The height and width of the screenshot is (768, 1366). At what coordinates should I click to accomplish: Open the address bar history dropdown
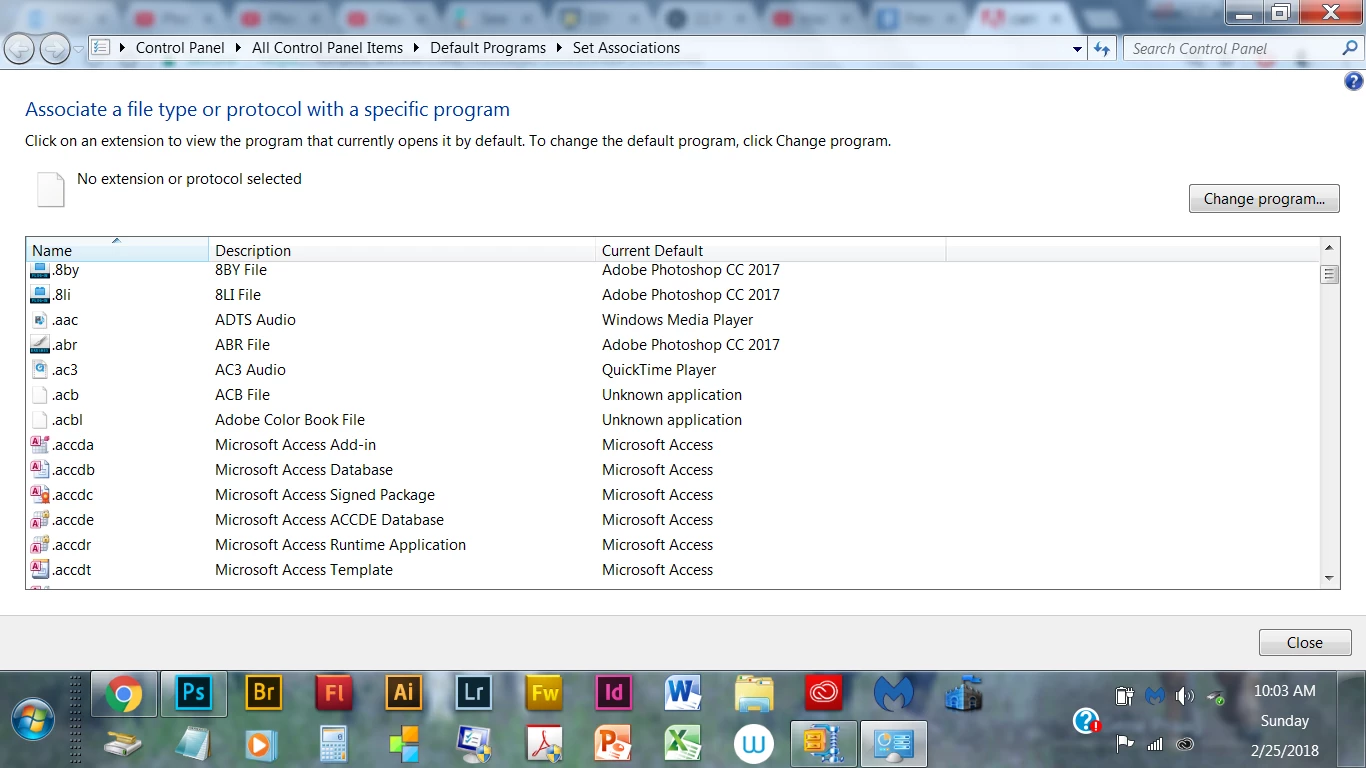pos(1077,48)
